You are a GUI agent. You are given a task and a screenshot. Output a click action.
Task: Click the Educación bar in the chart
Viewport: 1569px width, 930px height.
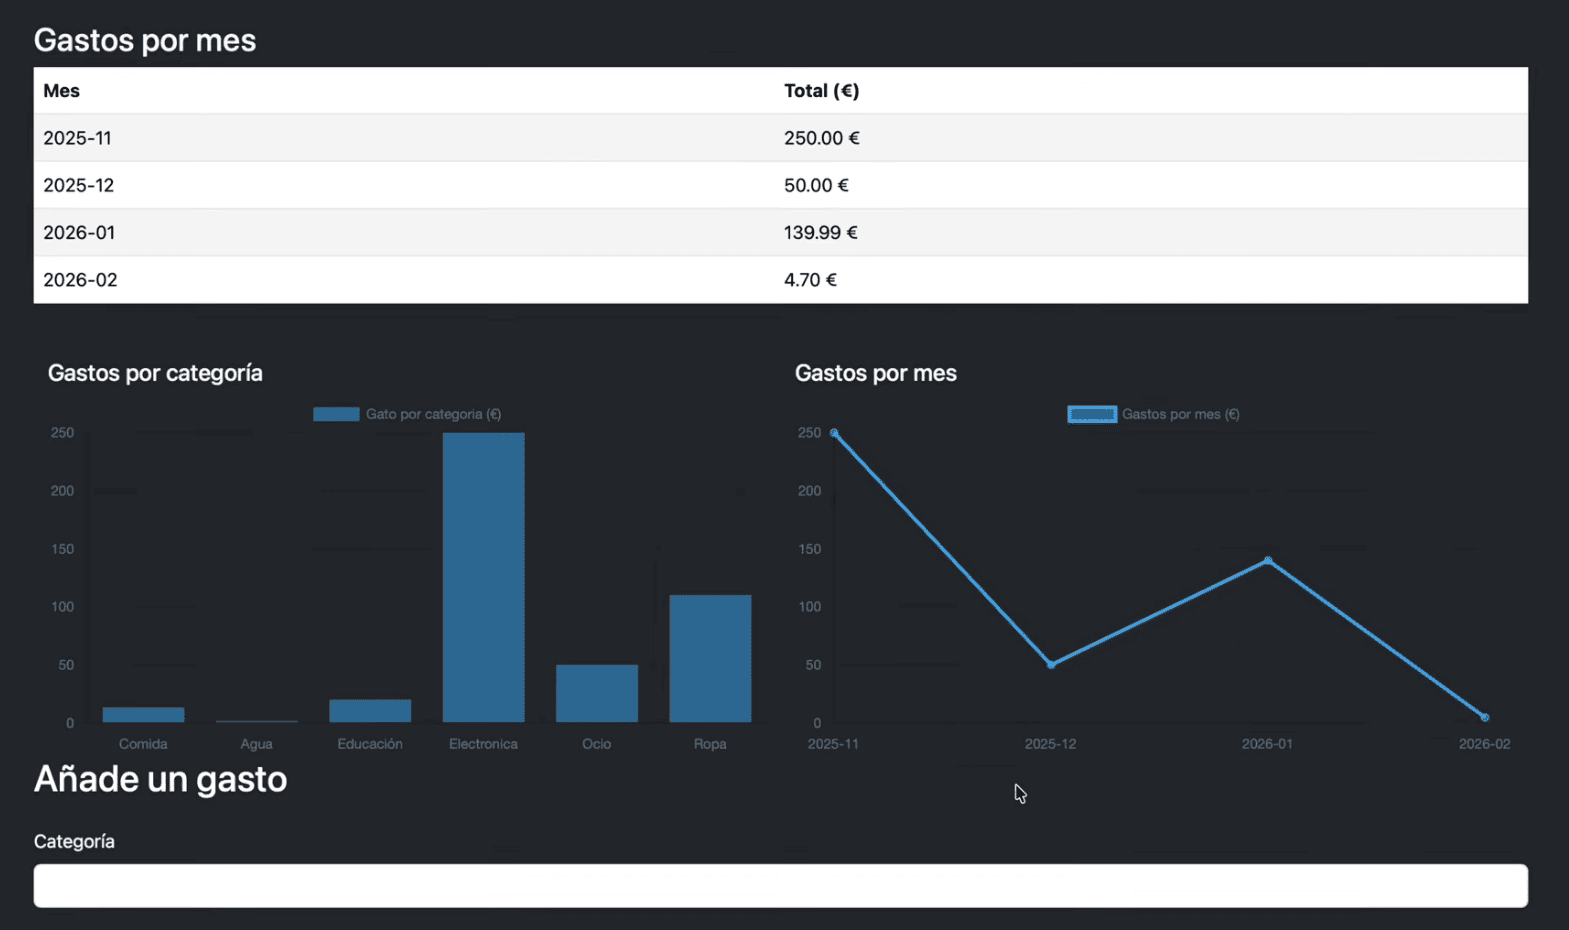370,711
